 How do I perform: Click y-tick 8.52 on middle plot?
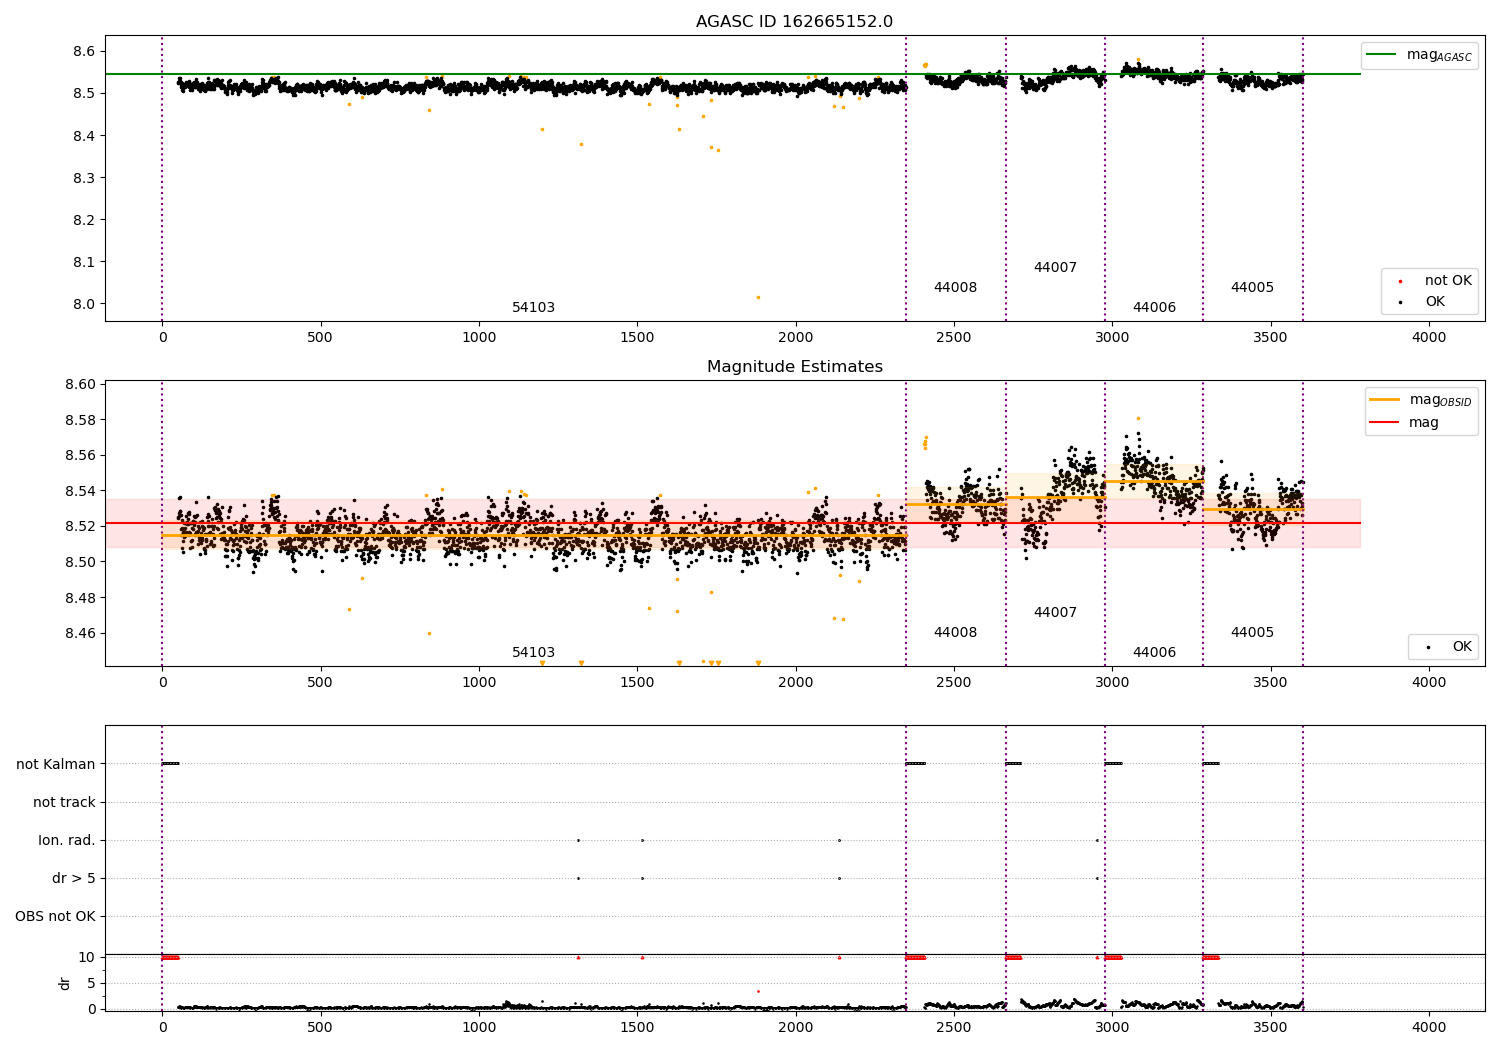(x=80, y=526)
